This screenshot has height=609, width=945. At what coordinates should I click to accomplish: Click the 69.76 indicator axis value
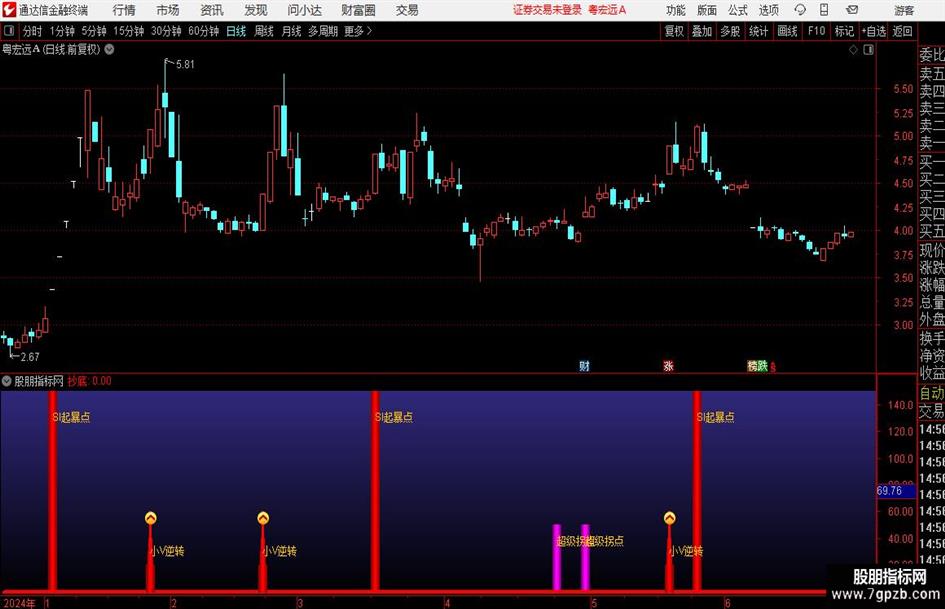point(890,491)
